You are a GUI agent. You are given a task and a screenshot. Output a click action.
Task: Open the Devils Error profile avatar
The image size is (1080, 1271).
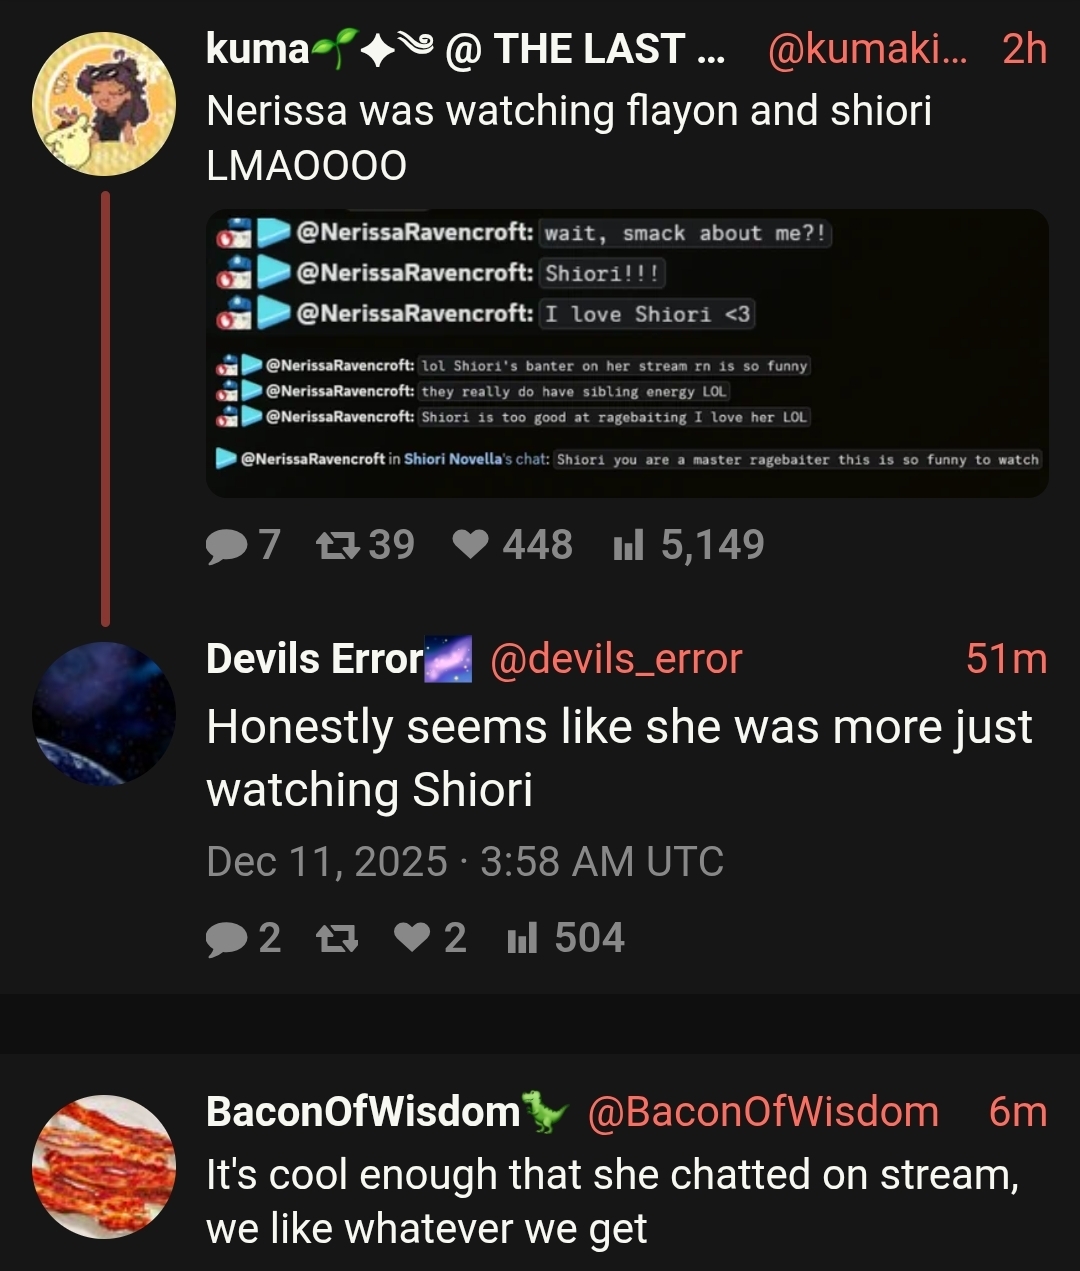coord(104,713)
